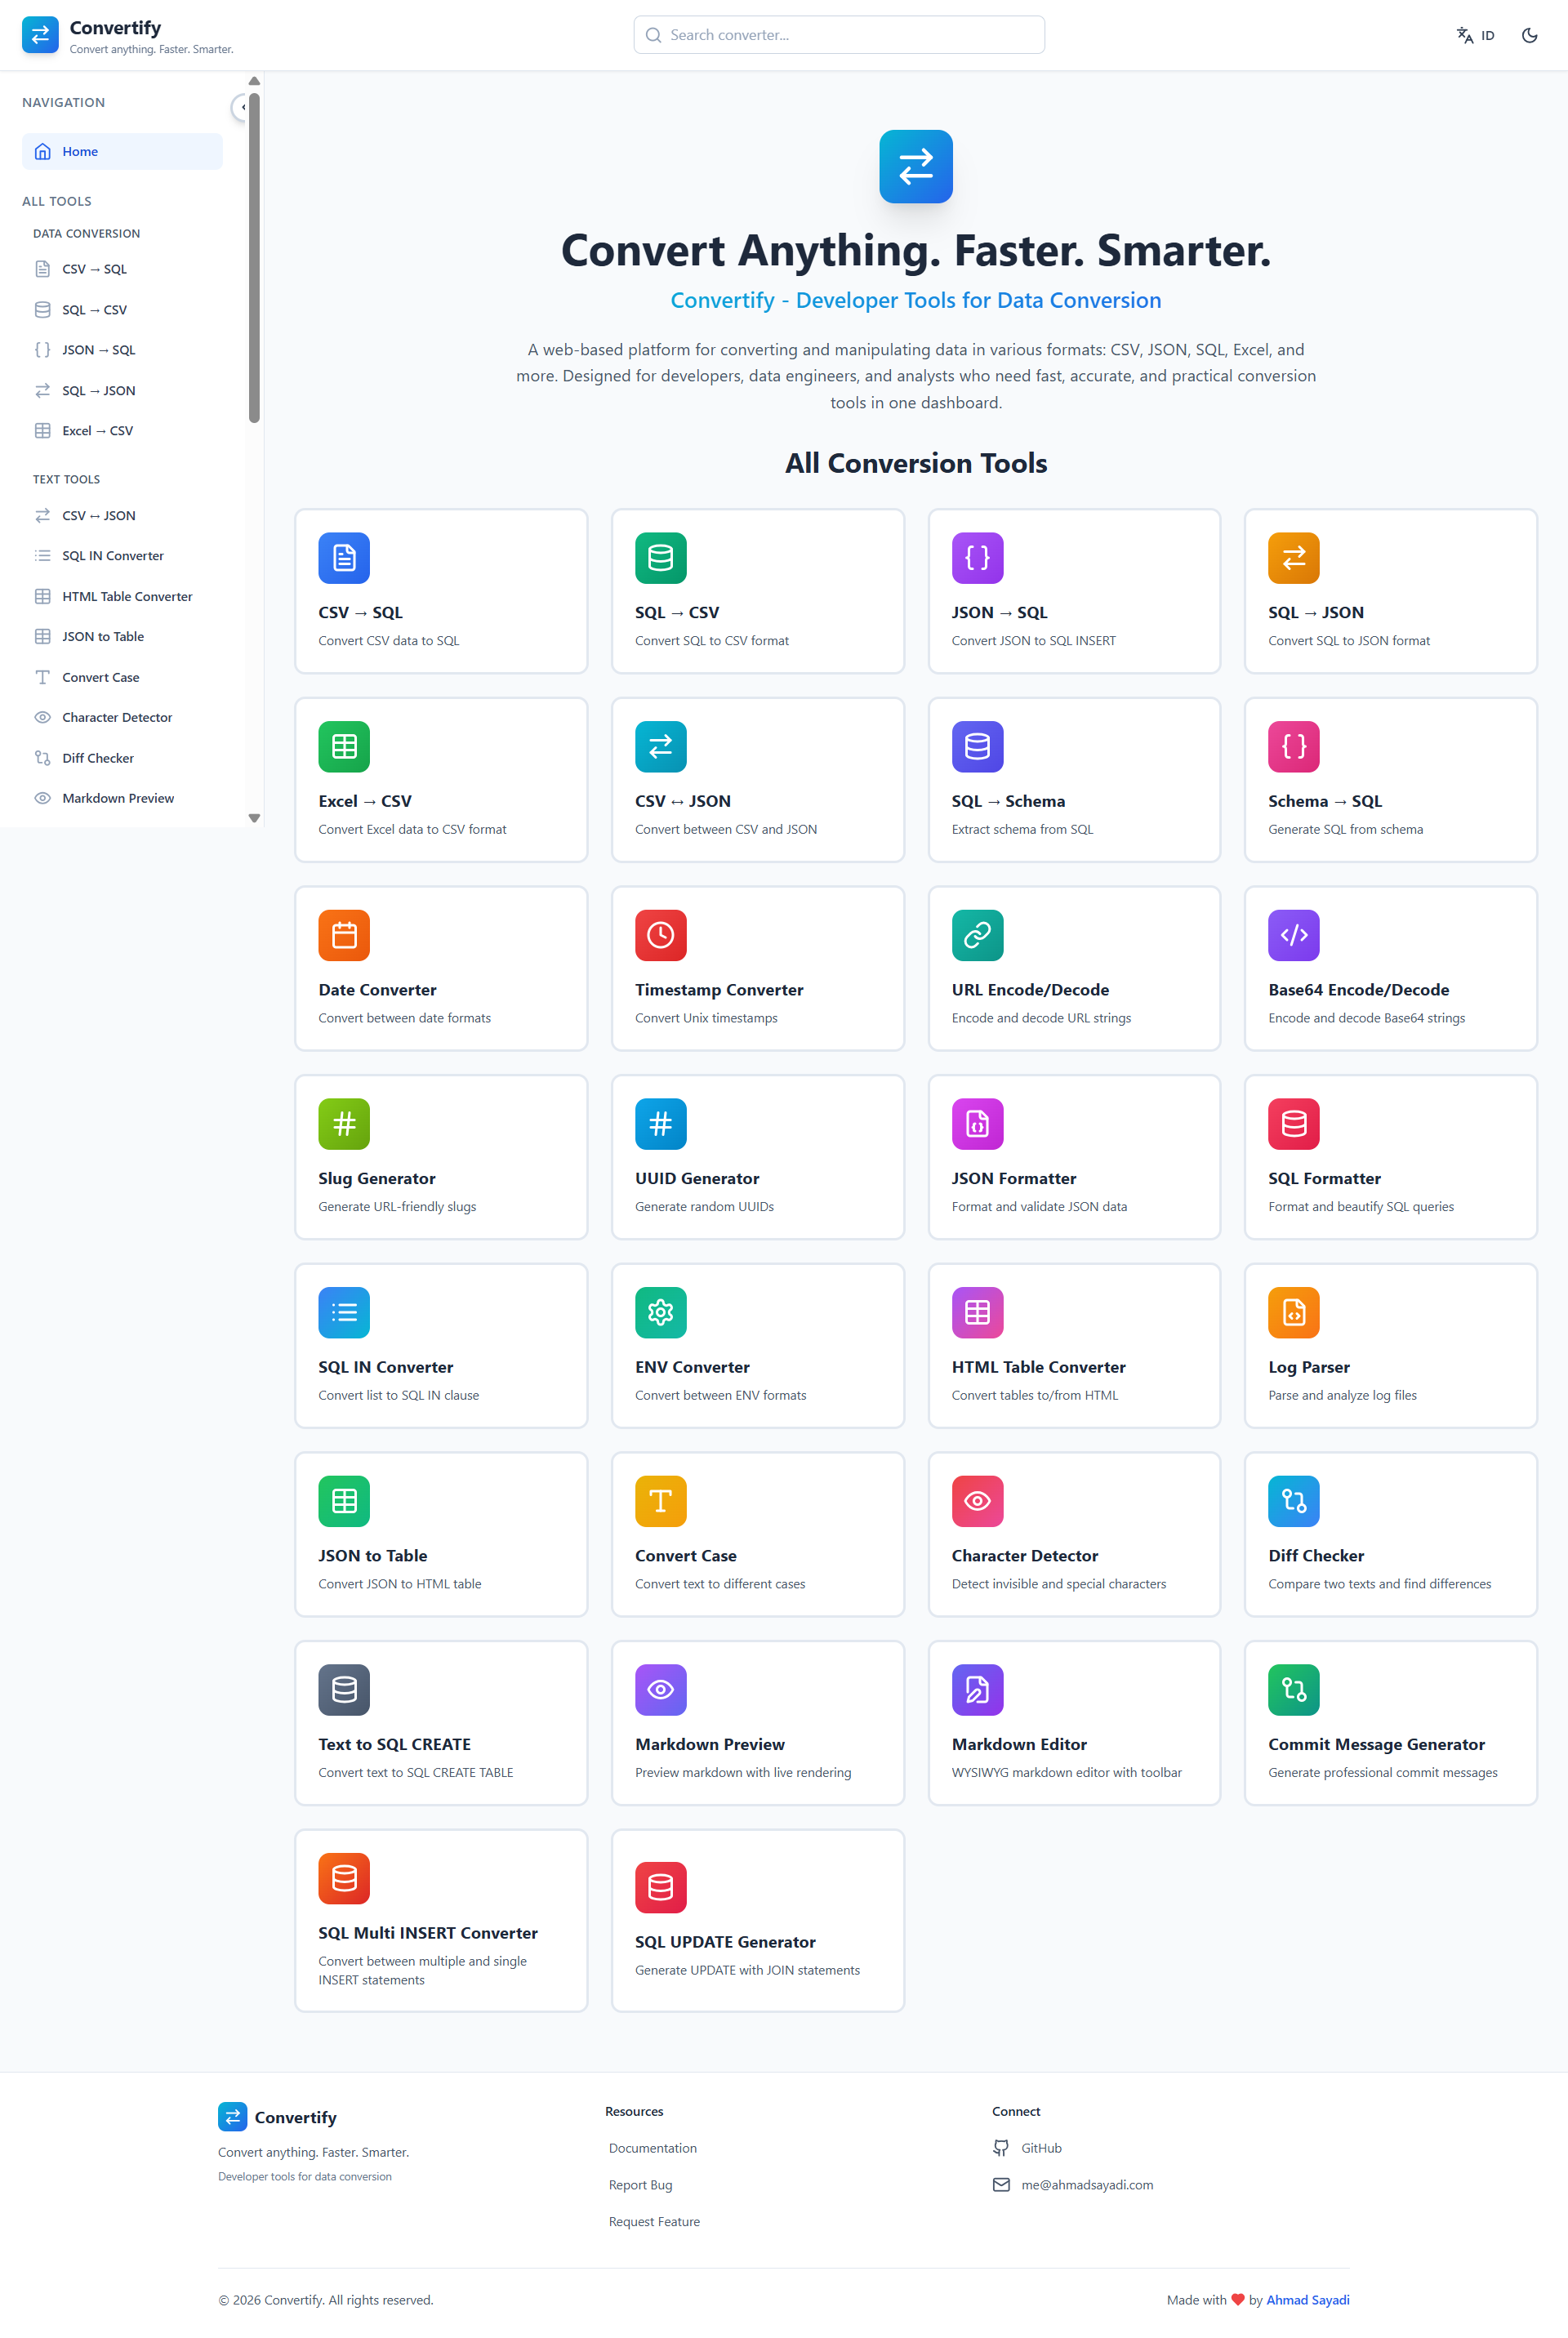Click the Base64 Encode/Decode code icon
Viewport: 1568px width, 2338px height.
1294,936
